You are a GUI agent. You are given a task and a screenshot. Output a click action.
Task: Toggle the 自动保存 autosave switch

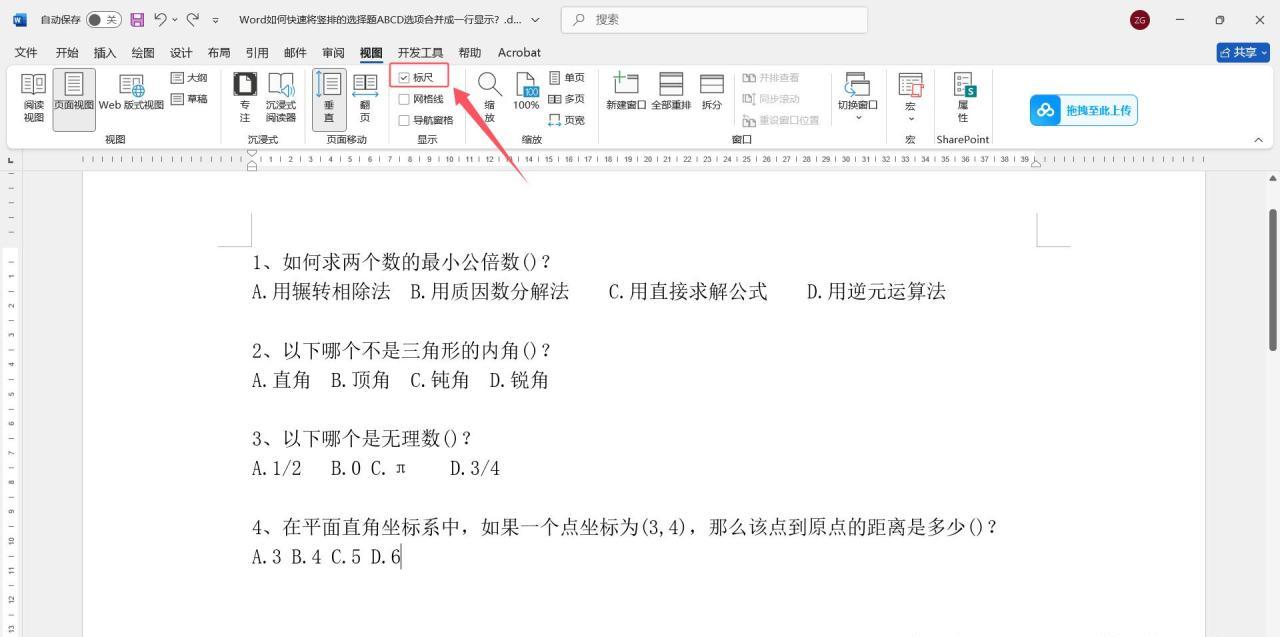[104, 20]
